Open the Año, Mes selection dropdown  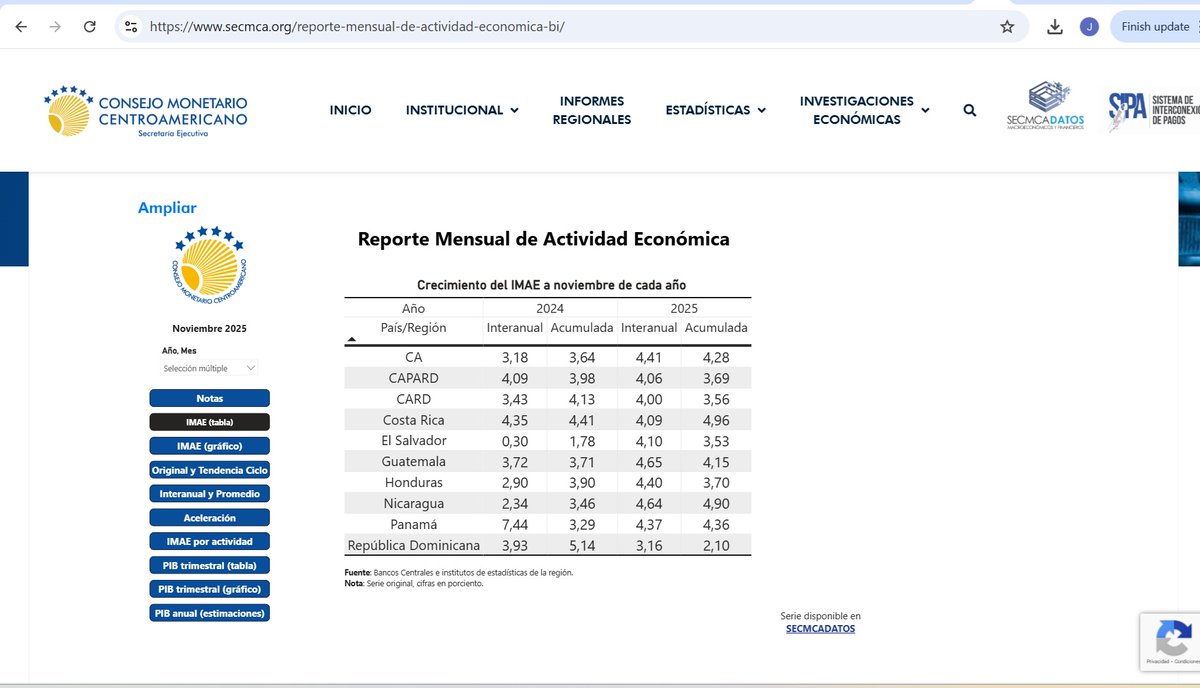click(x=210, y=368)
